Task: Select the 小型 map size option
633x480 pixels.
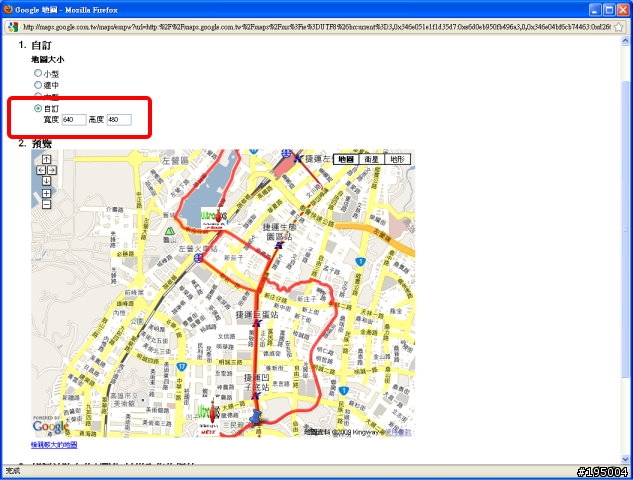Action: [x=38, y=73]
